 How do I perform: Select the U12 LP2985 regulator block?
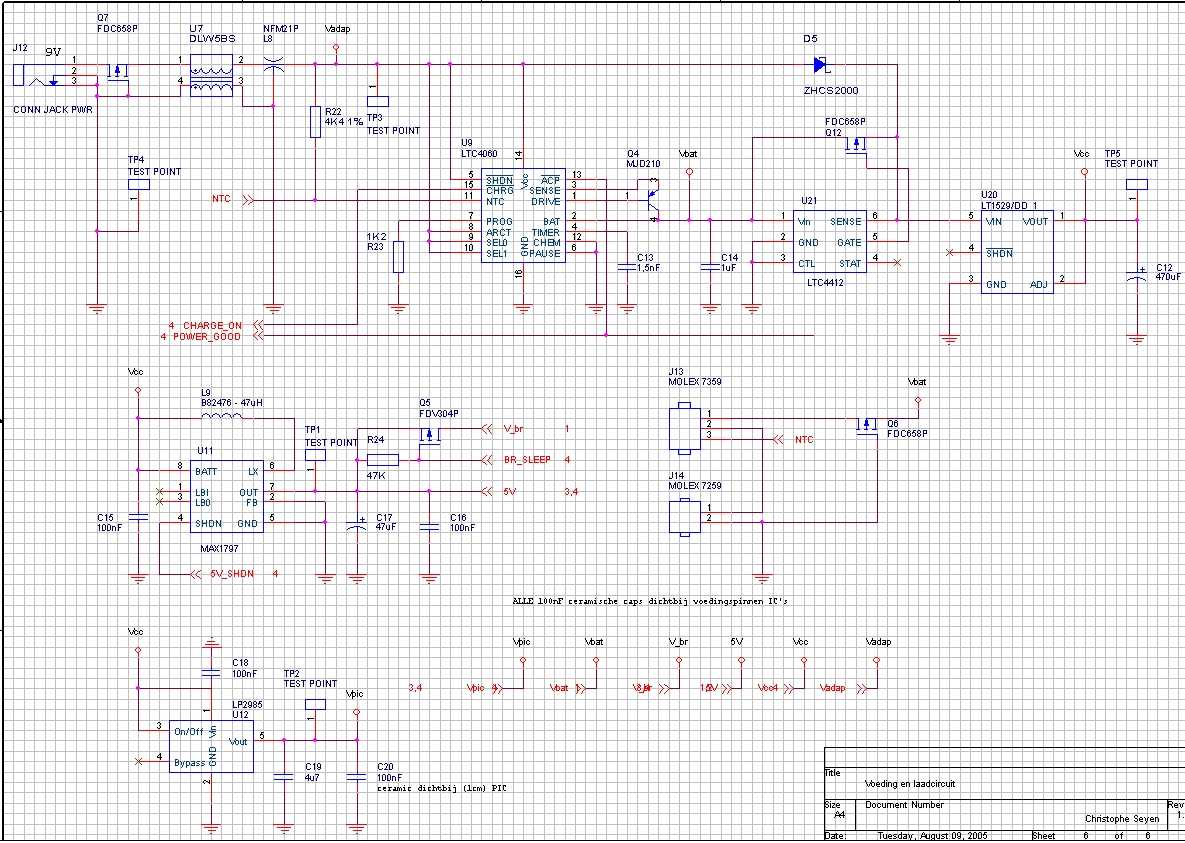pyautogui.click(x=210, y=745)
